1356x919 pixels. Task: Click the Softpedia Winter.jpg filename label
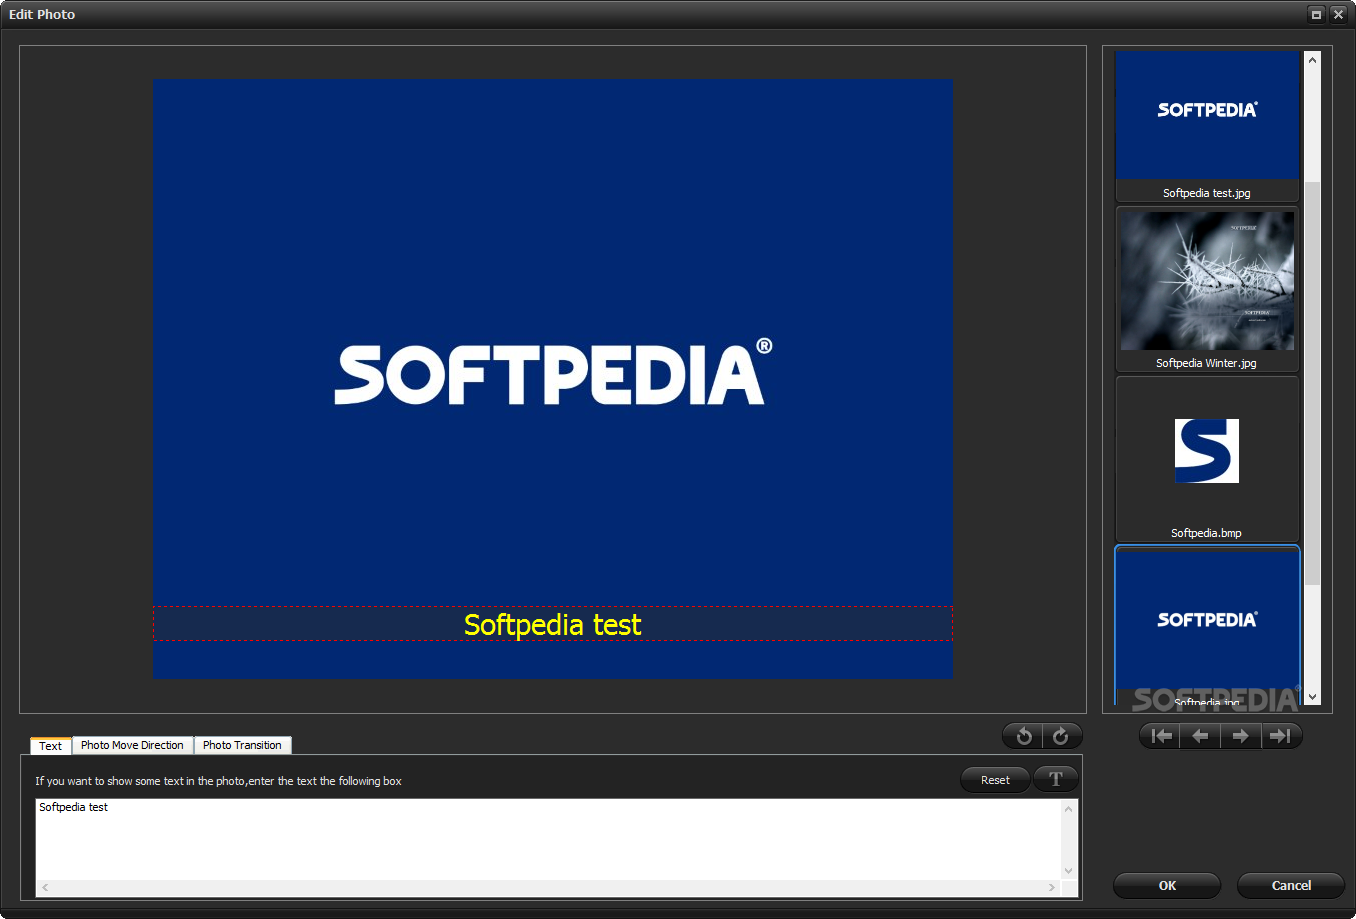point(1206,363)
